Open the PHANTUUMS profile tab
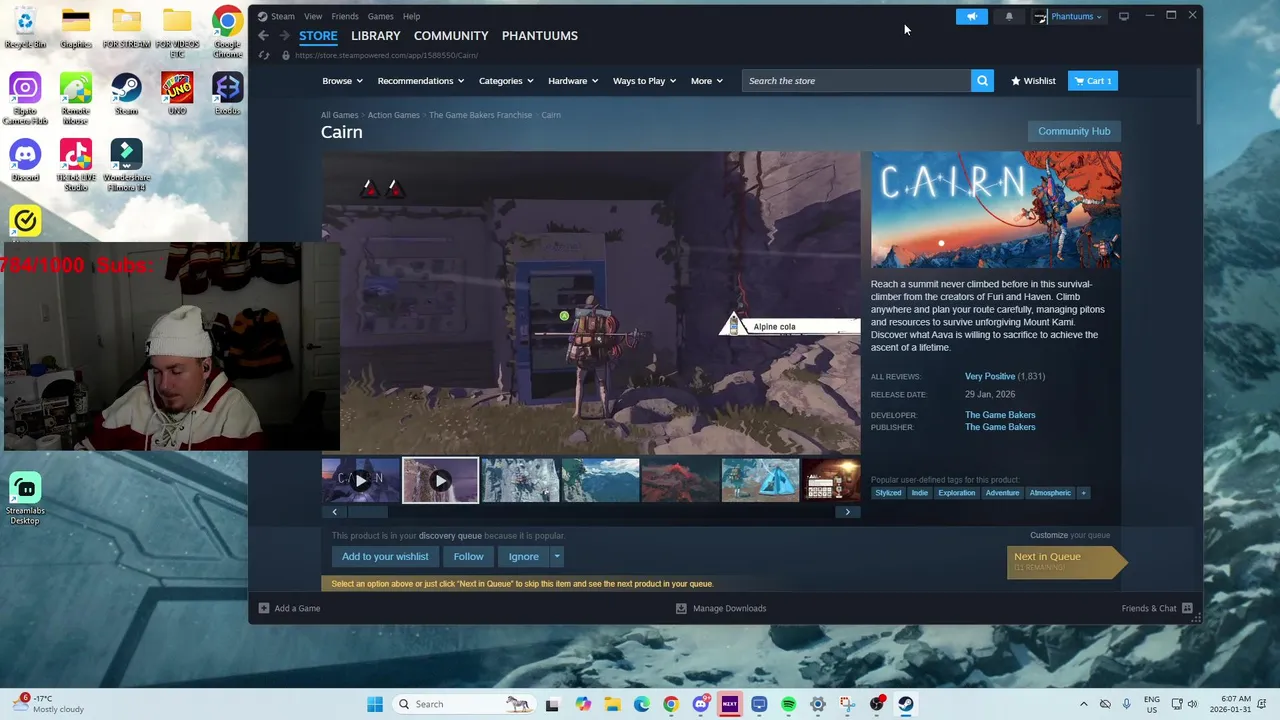This screenshot has height=720, width=1280. coord(539,36)
